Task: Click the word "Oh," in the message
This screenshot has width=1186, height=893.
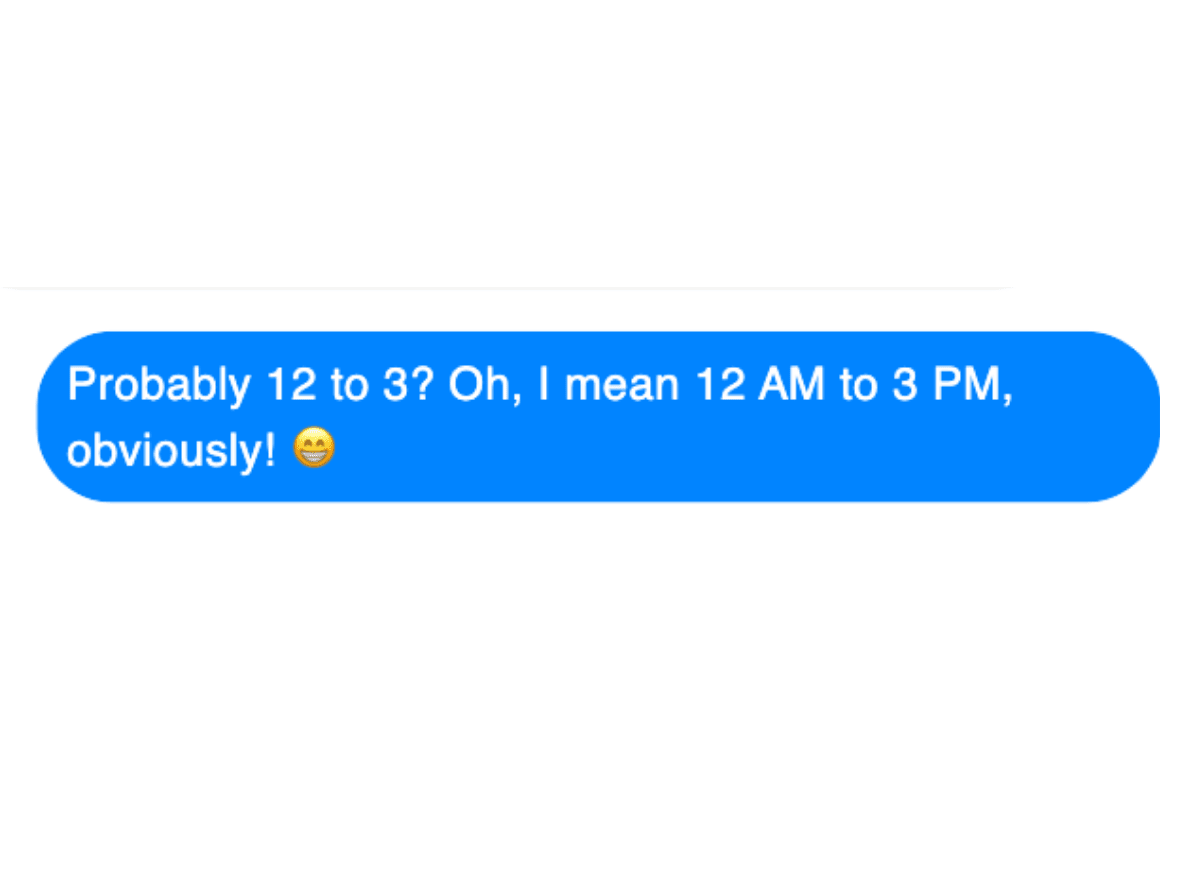Action: click(x=485, y=385)
